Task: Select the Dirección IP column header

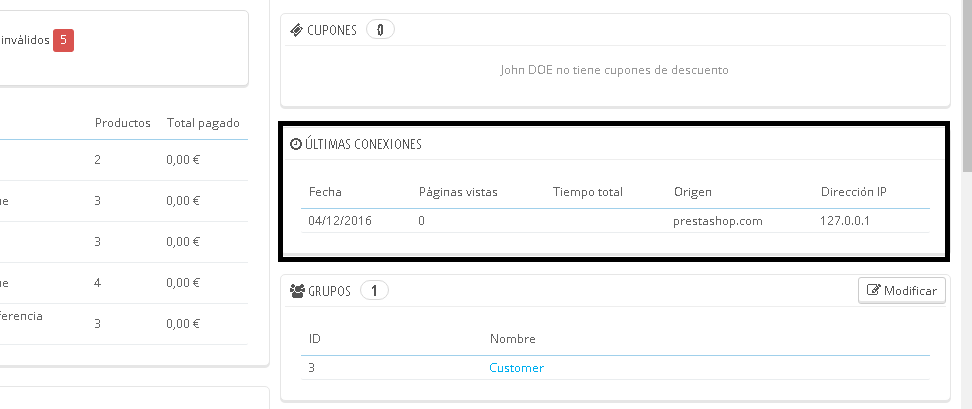Action: [x=853, y=192]
